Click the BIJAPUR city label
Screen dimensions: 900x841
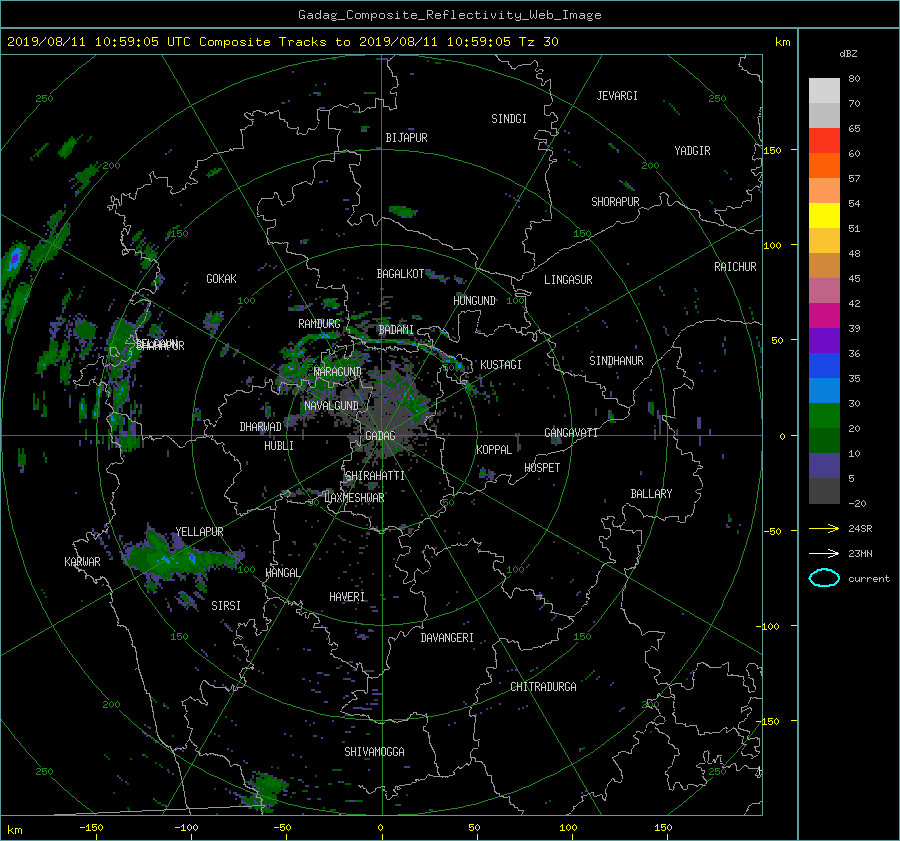pos(406,138)
